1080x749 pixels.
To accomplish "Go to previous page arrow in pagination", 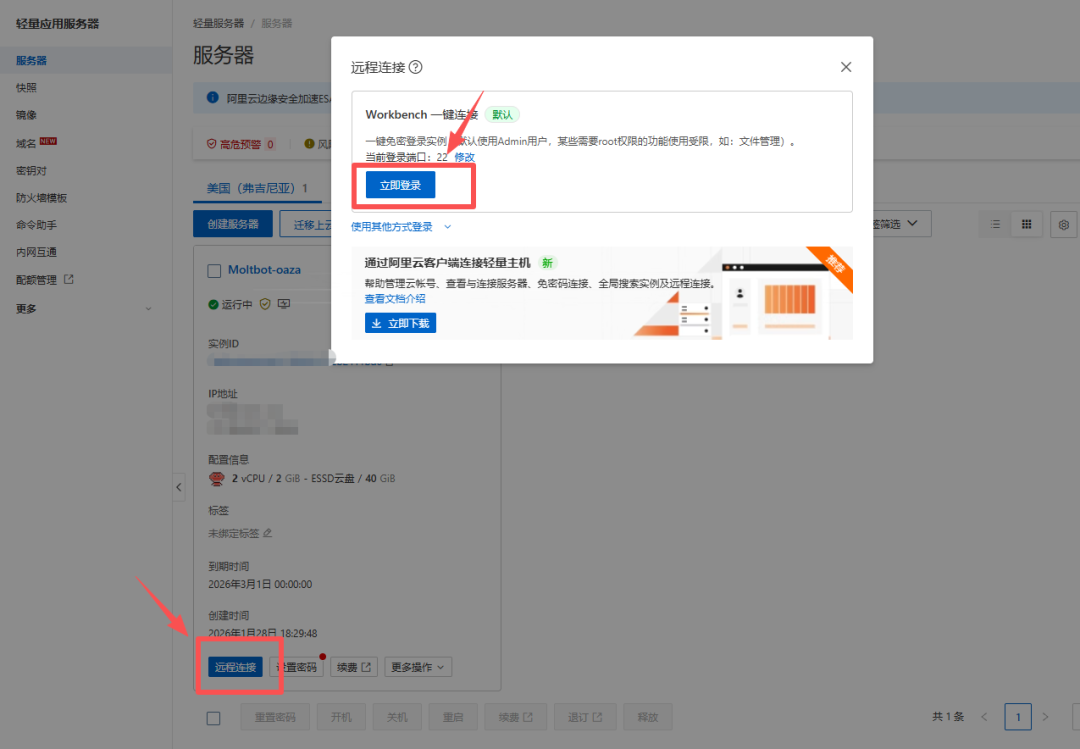I will tap(984, 717).
